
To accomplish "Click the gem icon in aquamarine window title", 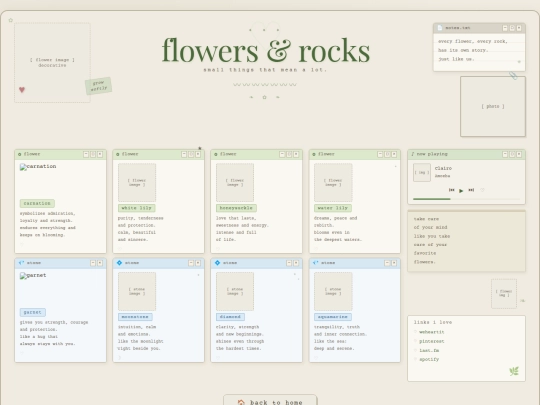I will 315,263.
